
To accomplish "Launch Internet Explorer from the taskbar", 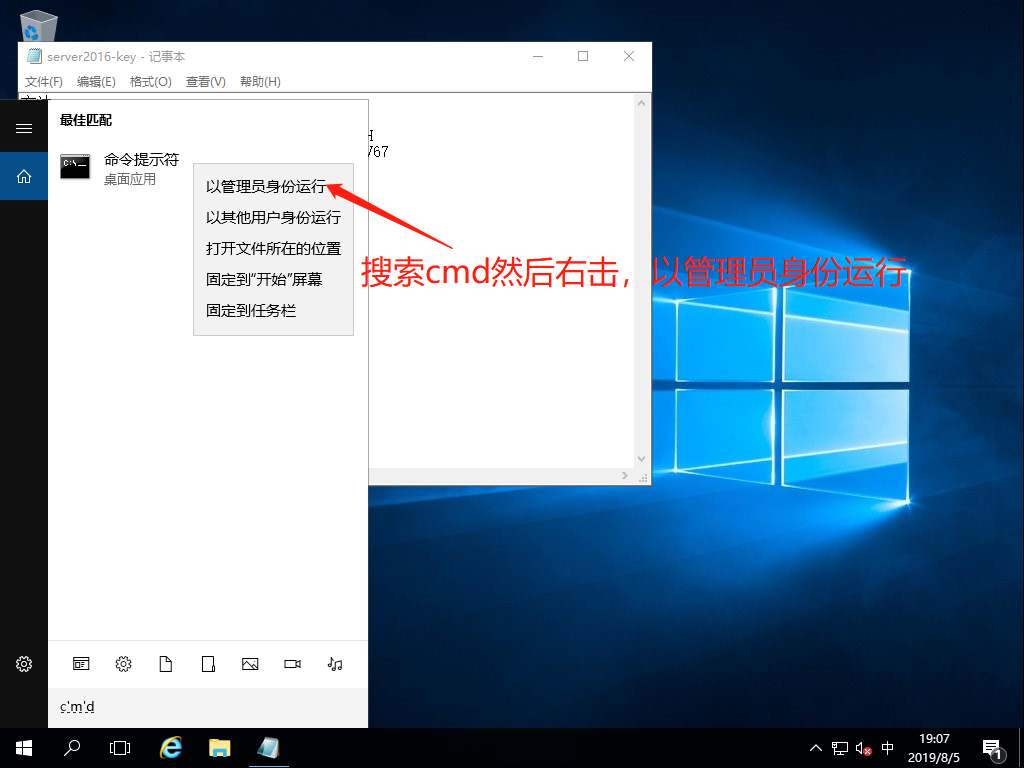I will 171,748.
